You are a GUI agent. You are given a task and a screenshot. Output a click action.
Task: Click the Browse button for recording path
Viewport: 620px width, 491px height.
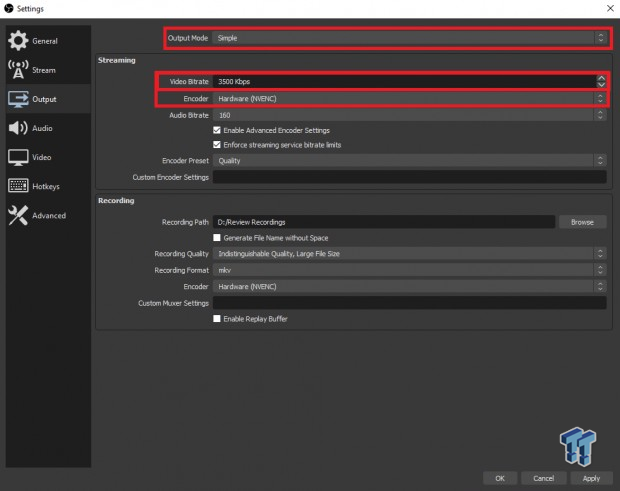pos(582,222)
